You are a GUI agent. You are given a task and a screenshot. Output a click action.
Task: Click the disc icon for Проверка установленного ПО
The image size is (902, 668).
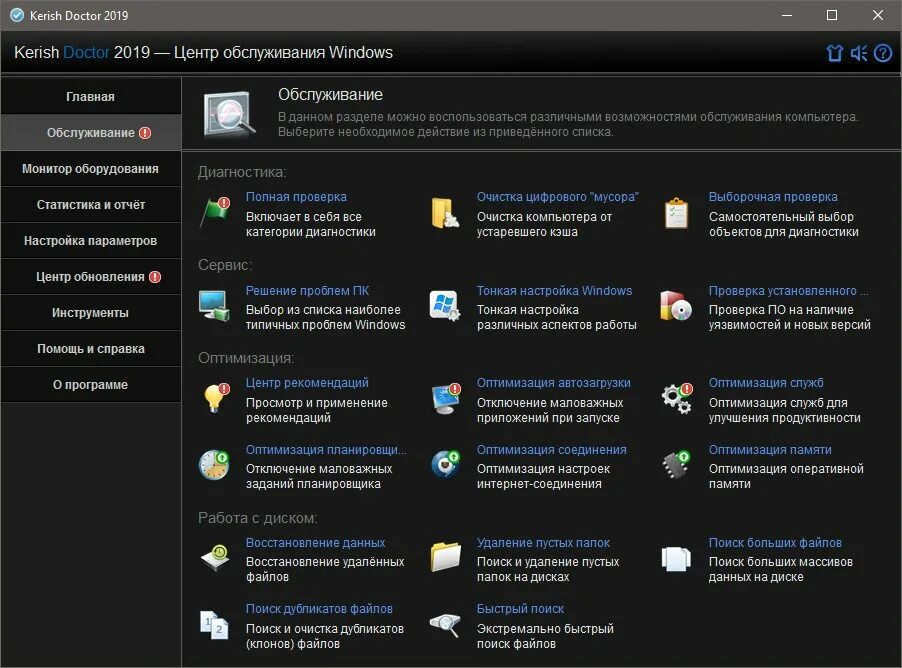click(x=676, y=305)
